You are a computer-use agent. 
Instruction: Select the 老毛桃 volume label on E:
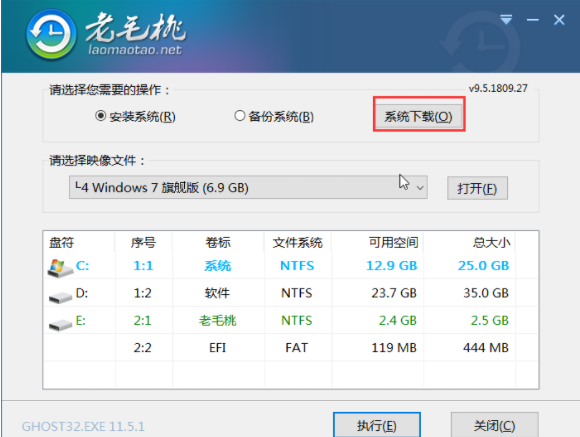click(x=218, y=320)
